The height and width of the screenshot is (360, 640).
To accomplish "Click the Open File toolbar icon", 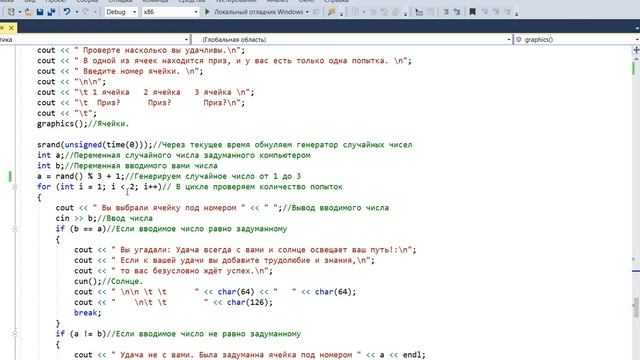I will click(28, 12).
